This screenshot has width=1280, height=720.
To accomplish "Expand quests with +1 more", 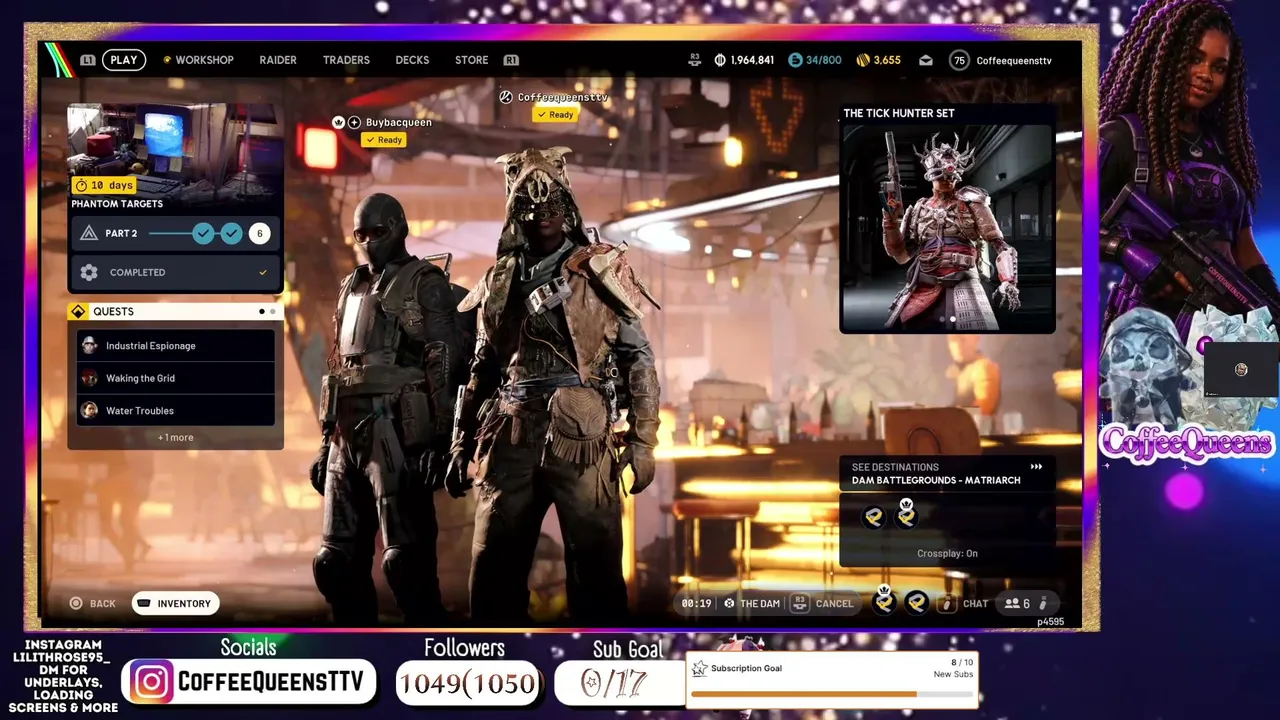I will (x=176, y=437).
